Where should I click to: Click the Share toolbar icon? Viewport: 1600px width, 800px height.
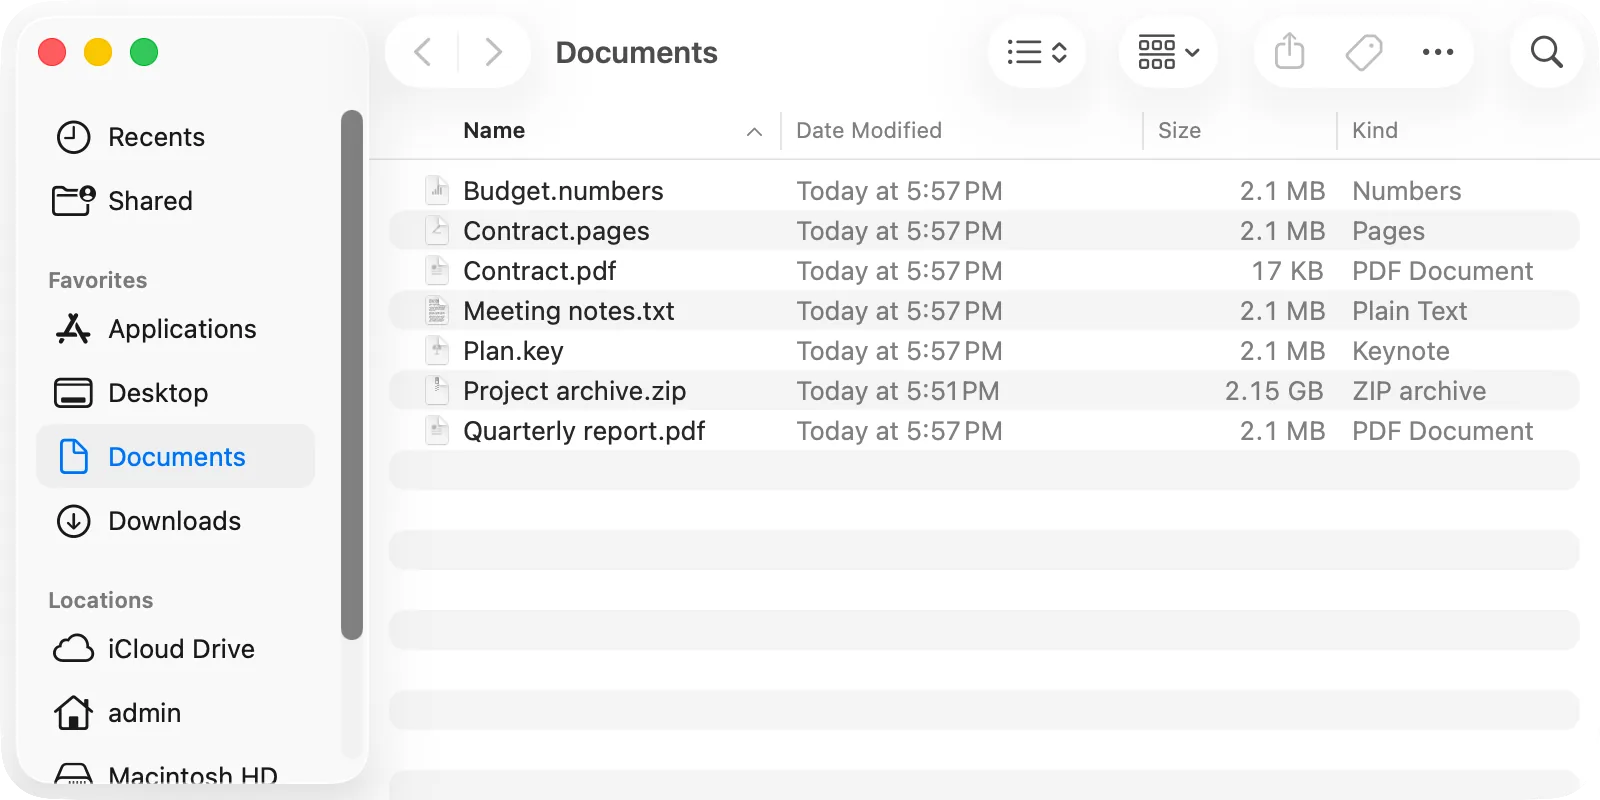pos(1290,52)
